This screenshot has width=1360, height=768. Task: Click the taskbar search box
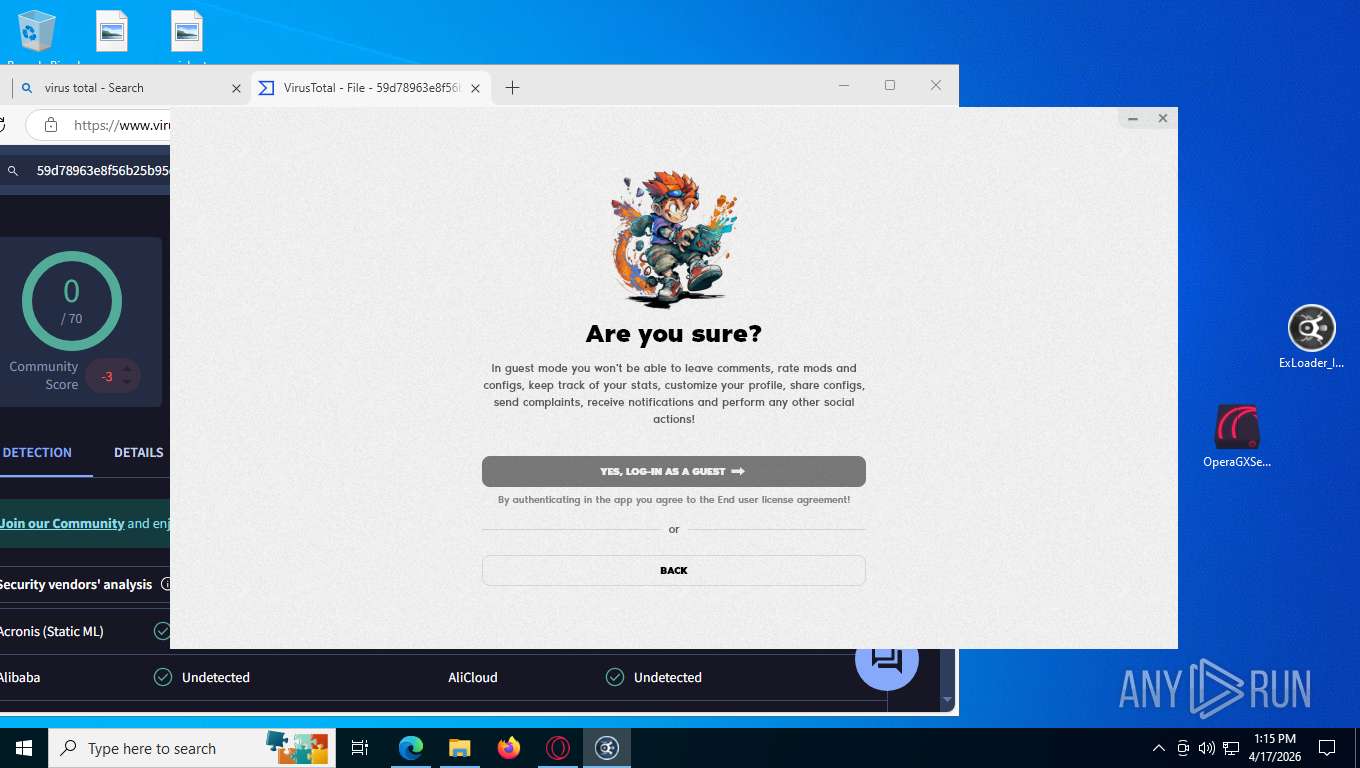(x=191, y=748)
